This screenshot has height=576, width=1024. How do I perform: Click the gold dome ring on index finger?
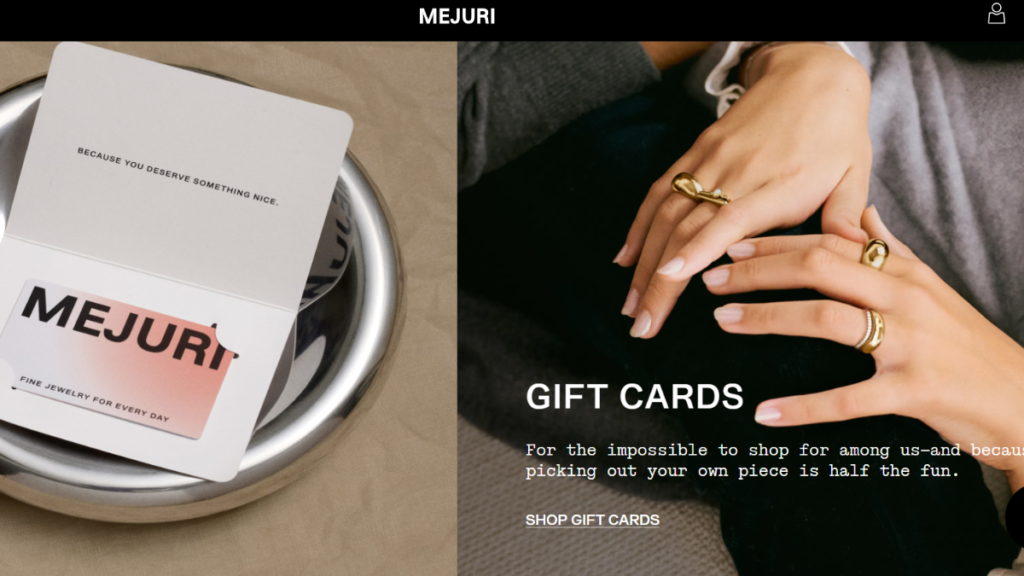[x=874, y=254]
